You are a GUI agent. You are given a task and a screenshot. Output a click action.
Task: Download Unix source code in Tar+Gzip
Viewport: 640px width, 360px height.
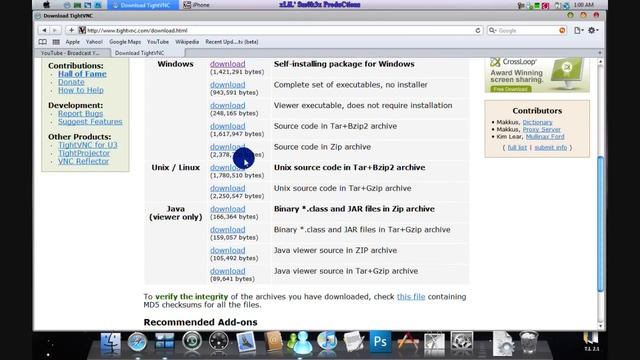[228, 188]
